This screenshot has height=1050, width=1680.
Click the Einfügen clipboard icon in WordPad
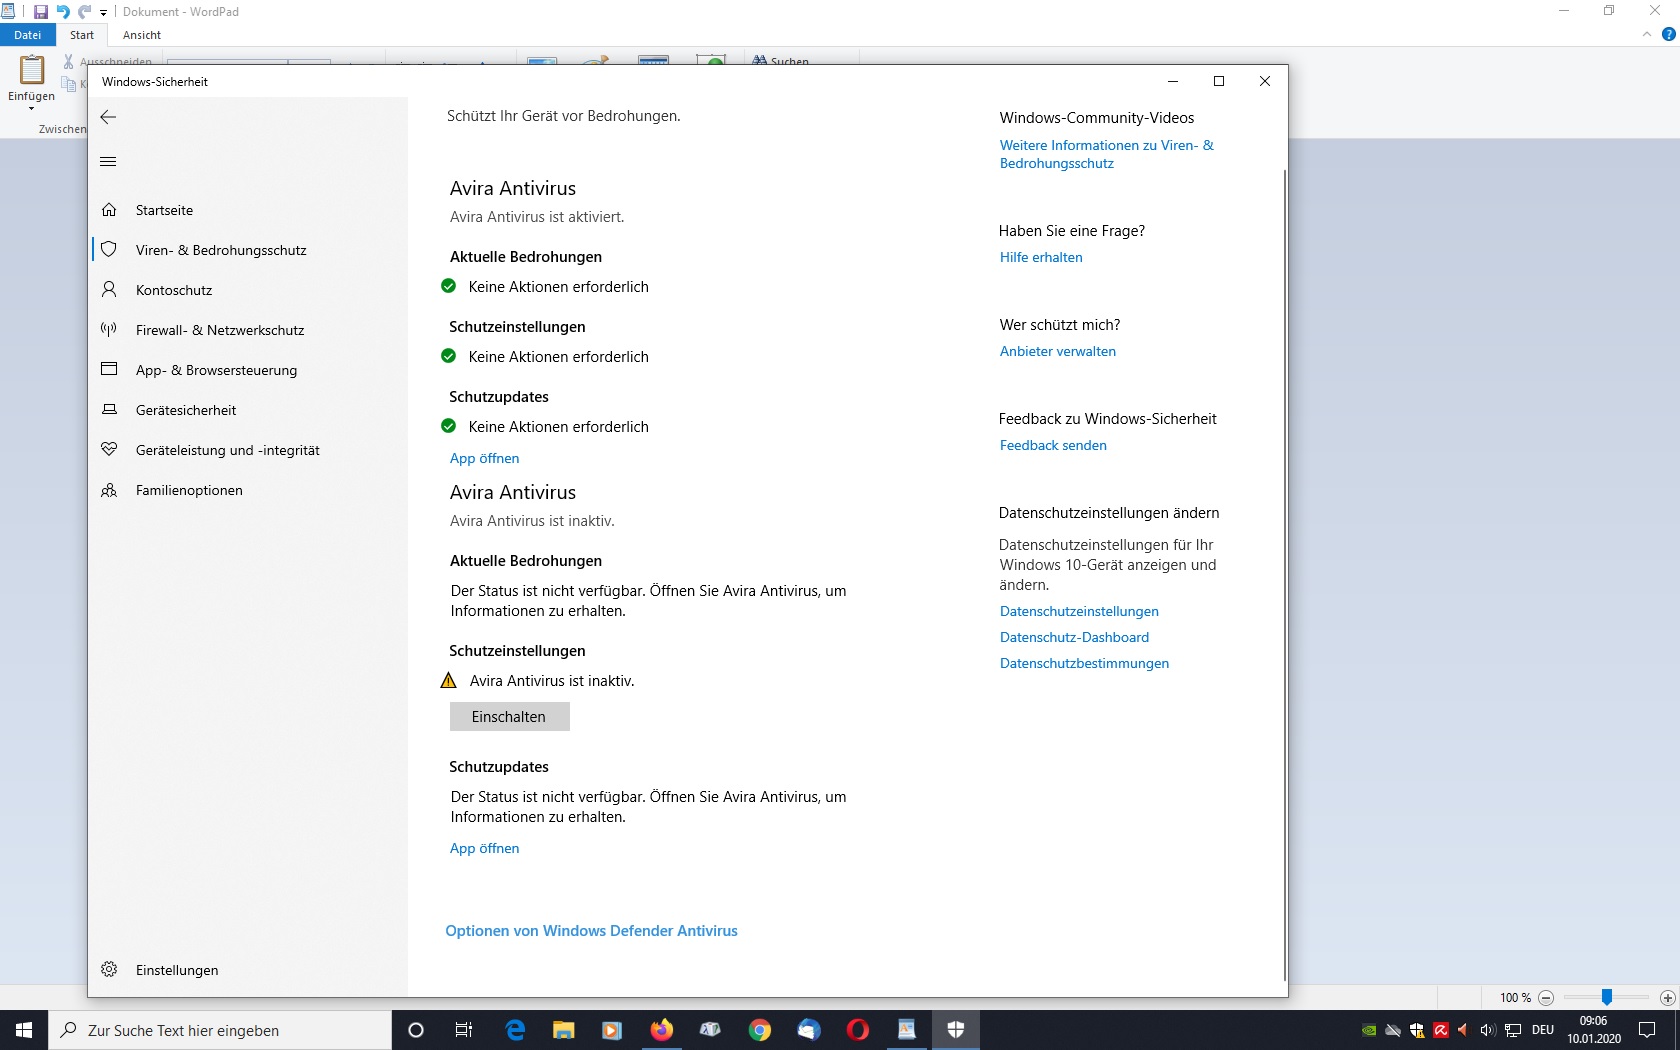click(x=32, y=70)
